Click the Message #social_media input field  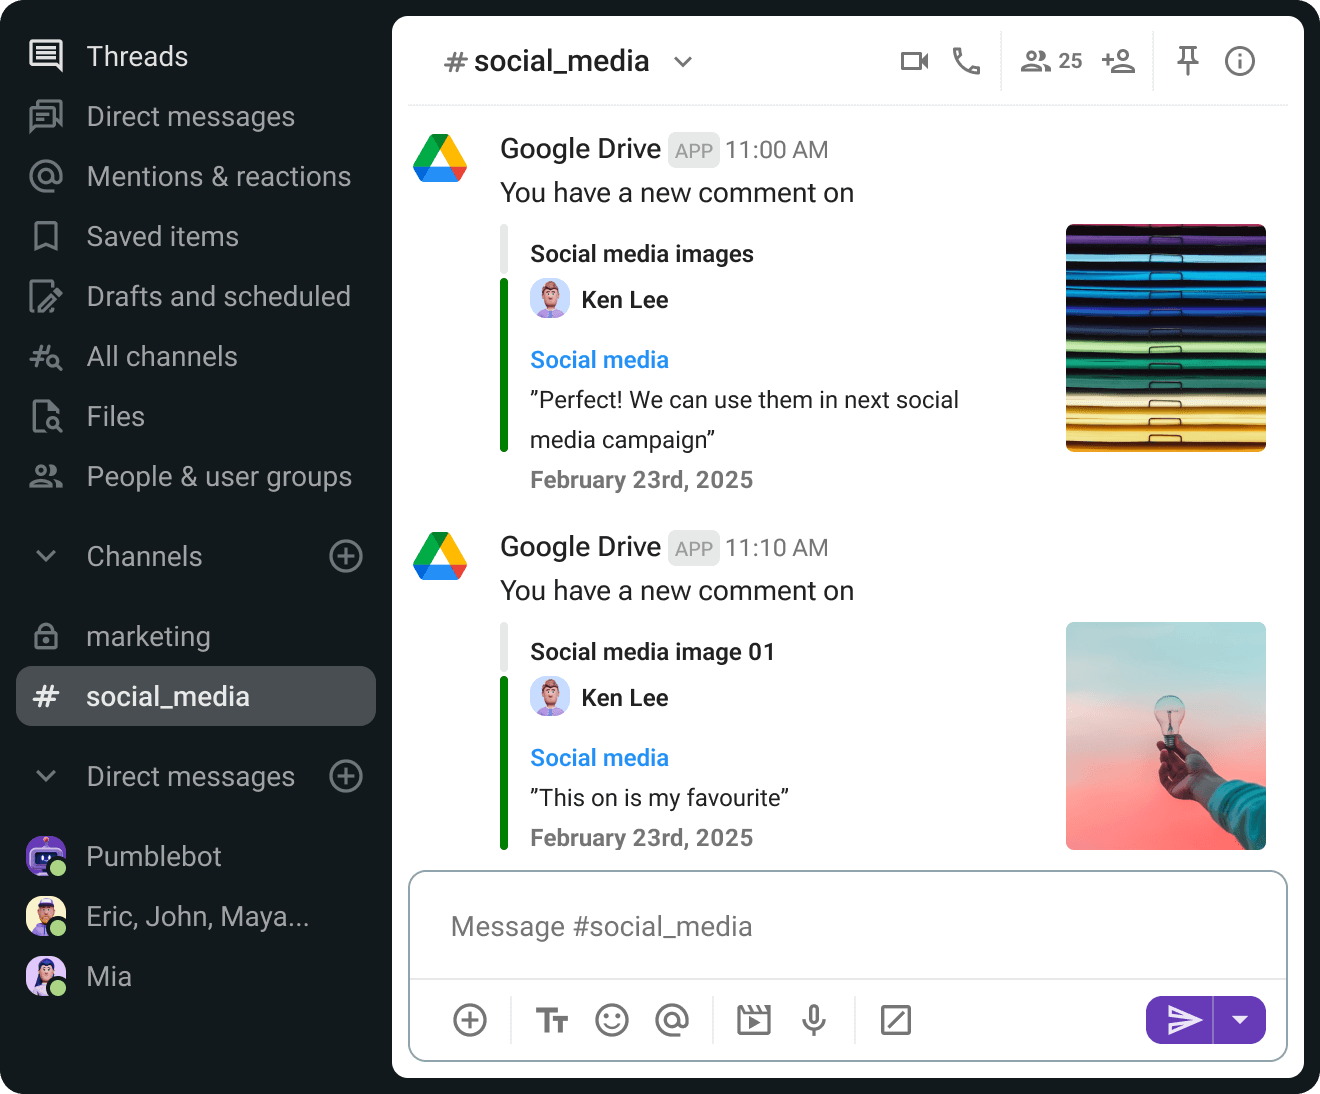(x=848, y=926)
